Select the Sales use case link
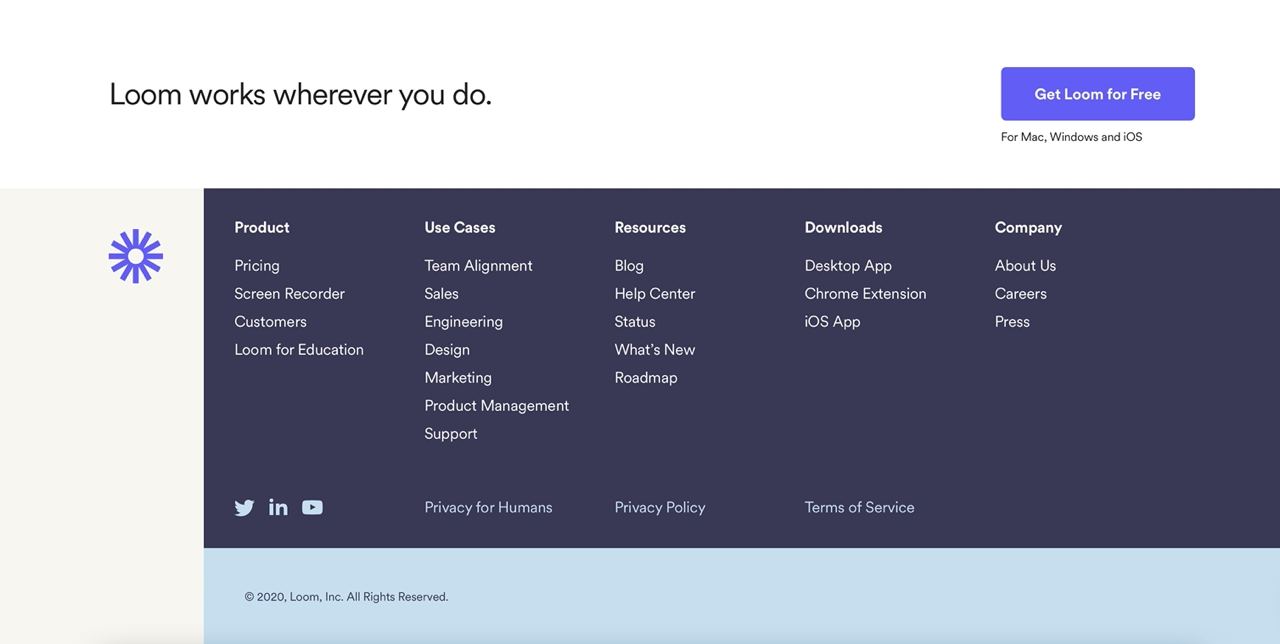The image size is (1280, 644). (441, 293)
